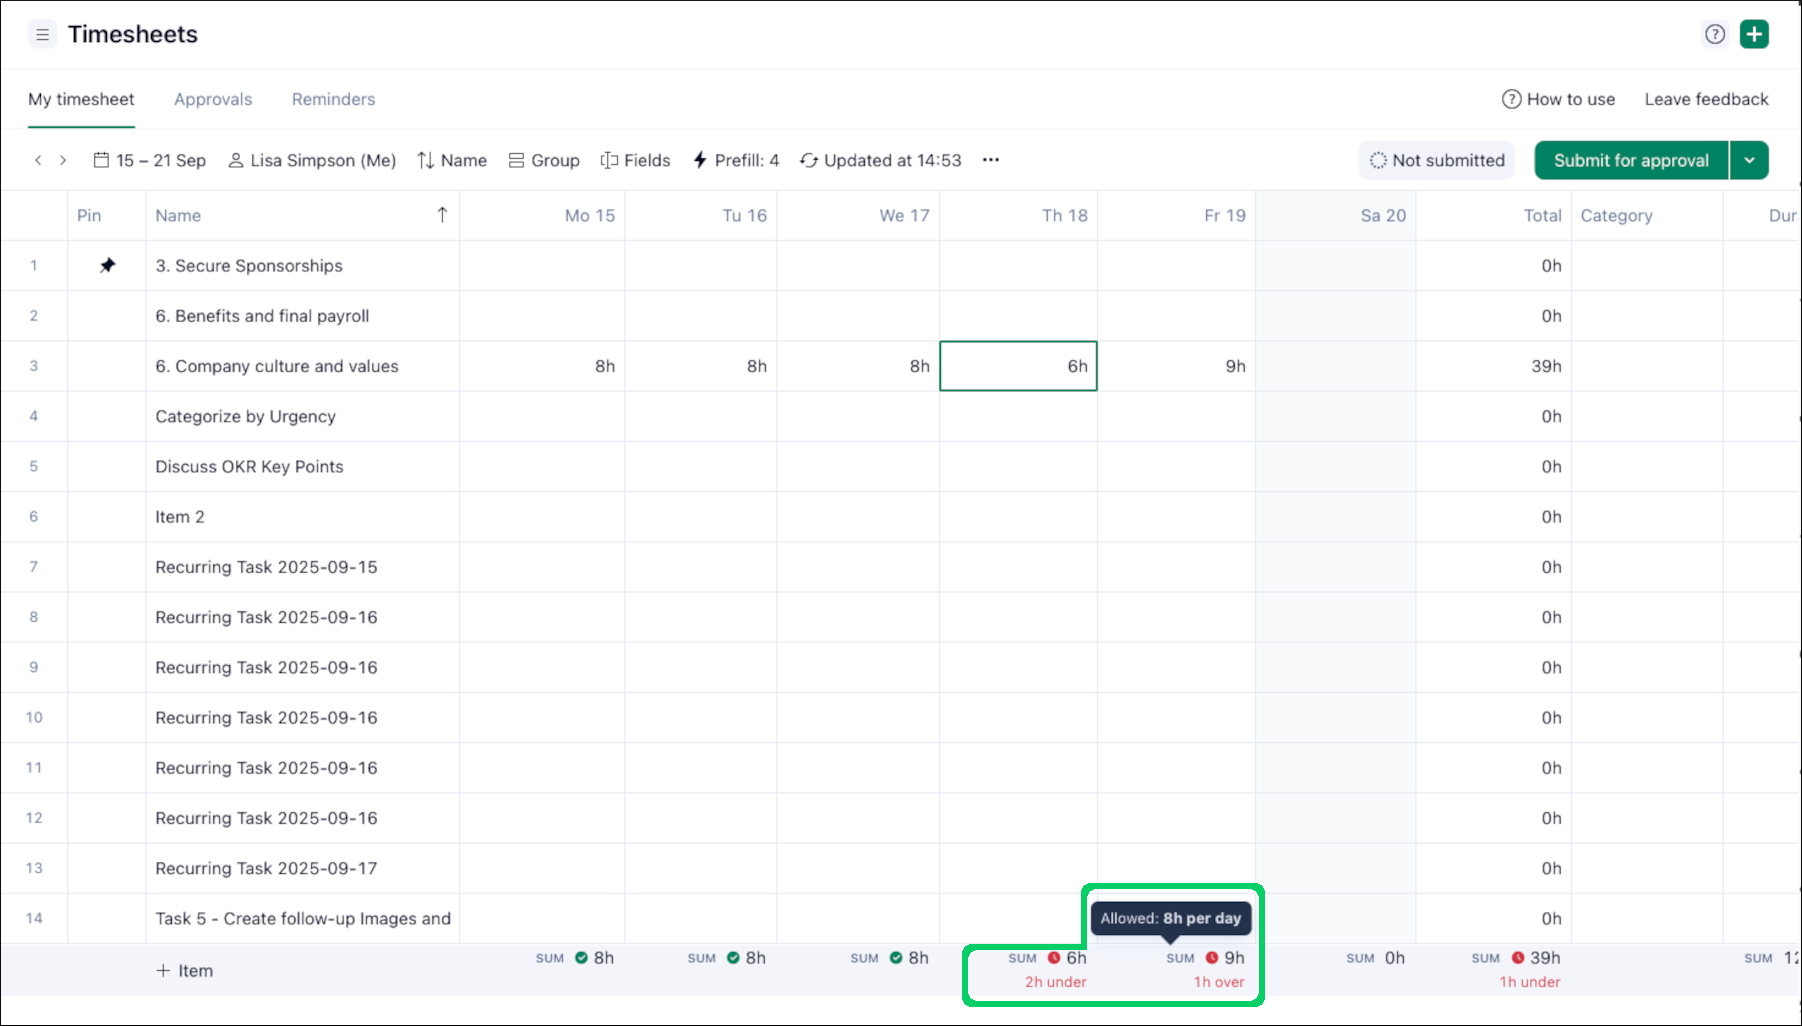Open the 15 – 21 Sep date picker

point(150,160)
